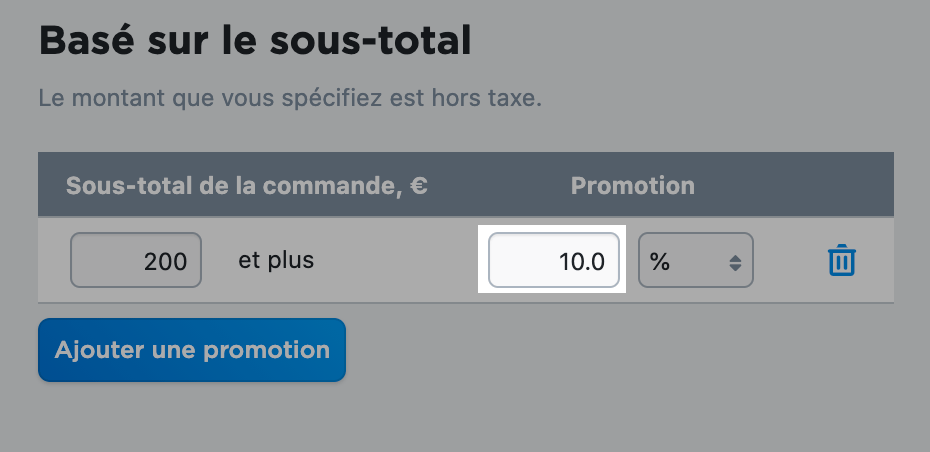This screenshot has height=452, width=930.
Task: Click the blue trash can icon
Action: coord(841,260)
